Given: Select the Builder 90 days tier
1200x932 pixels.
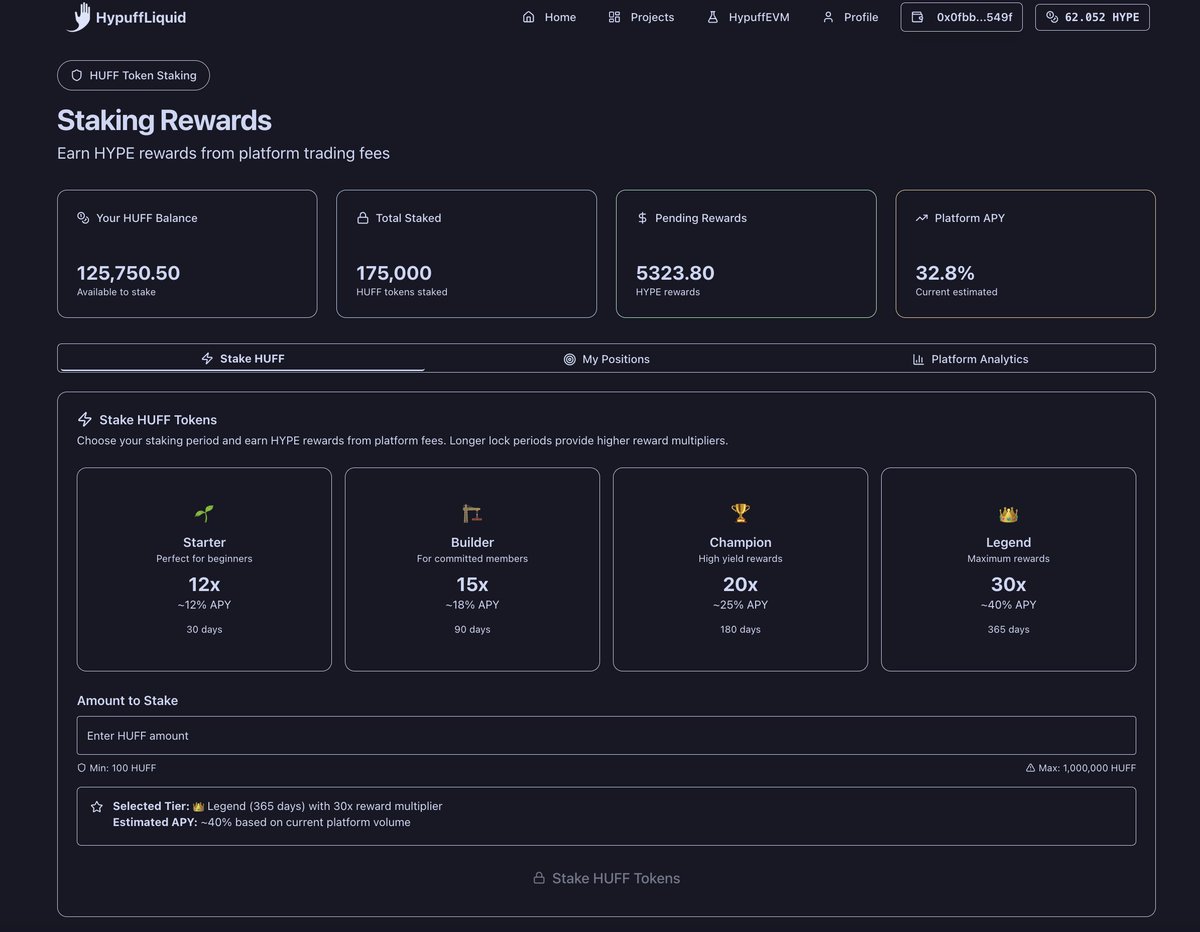Looking at the screenshot, I should pyautogui.click(x=472, y=569).
